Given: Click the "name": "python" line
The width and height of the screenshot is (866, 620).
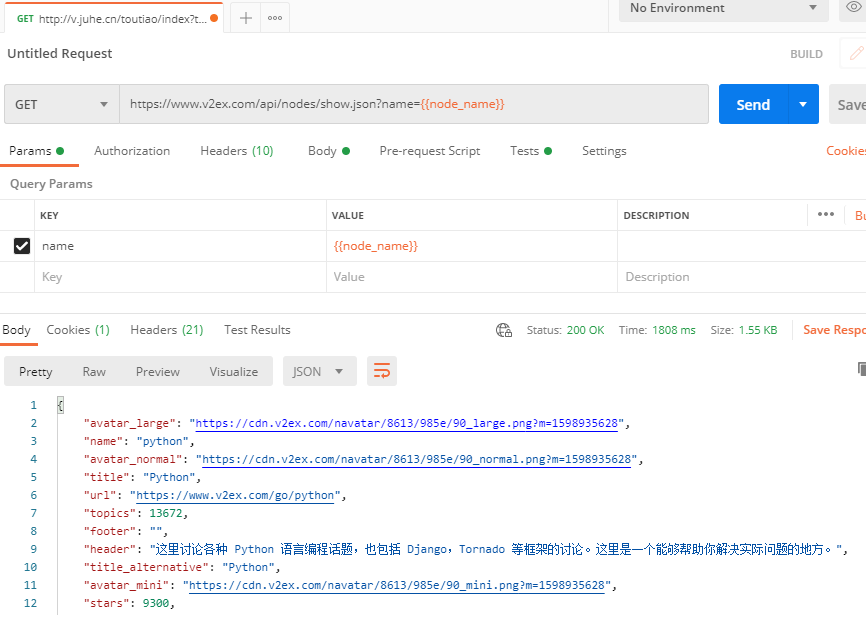Looking at the screenshot, I should [x=139, y=442].
